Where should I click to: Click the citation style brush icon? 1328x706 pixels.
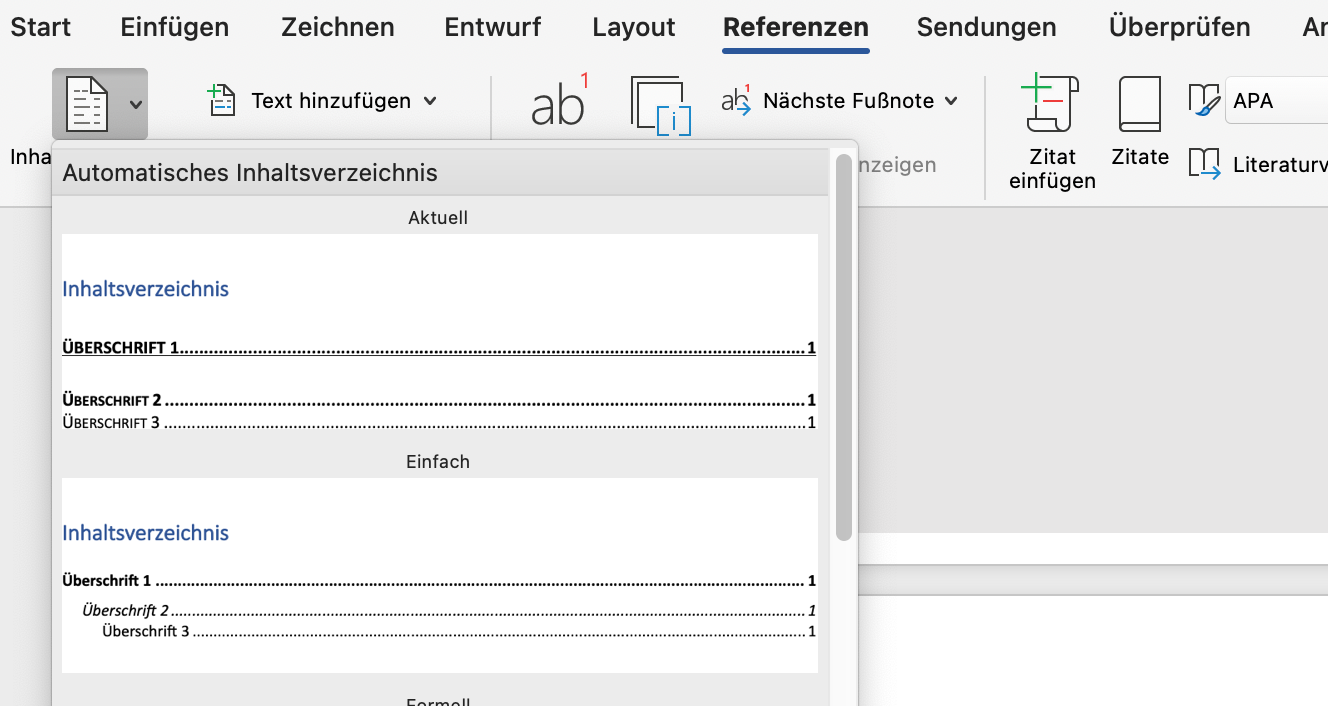coord(1204,100)
